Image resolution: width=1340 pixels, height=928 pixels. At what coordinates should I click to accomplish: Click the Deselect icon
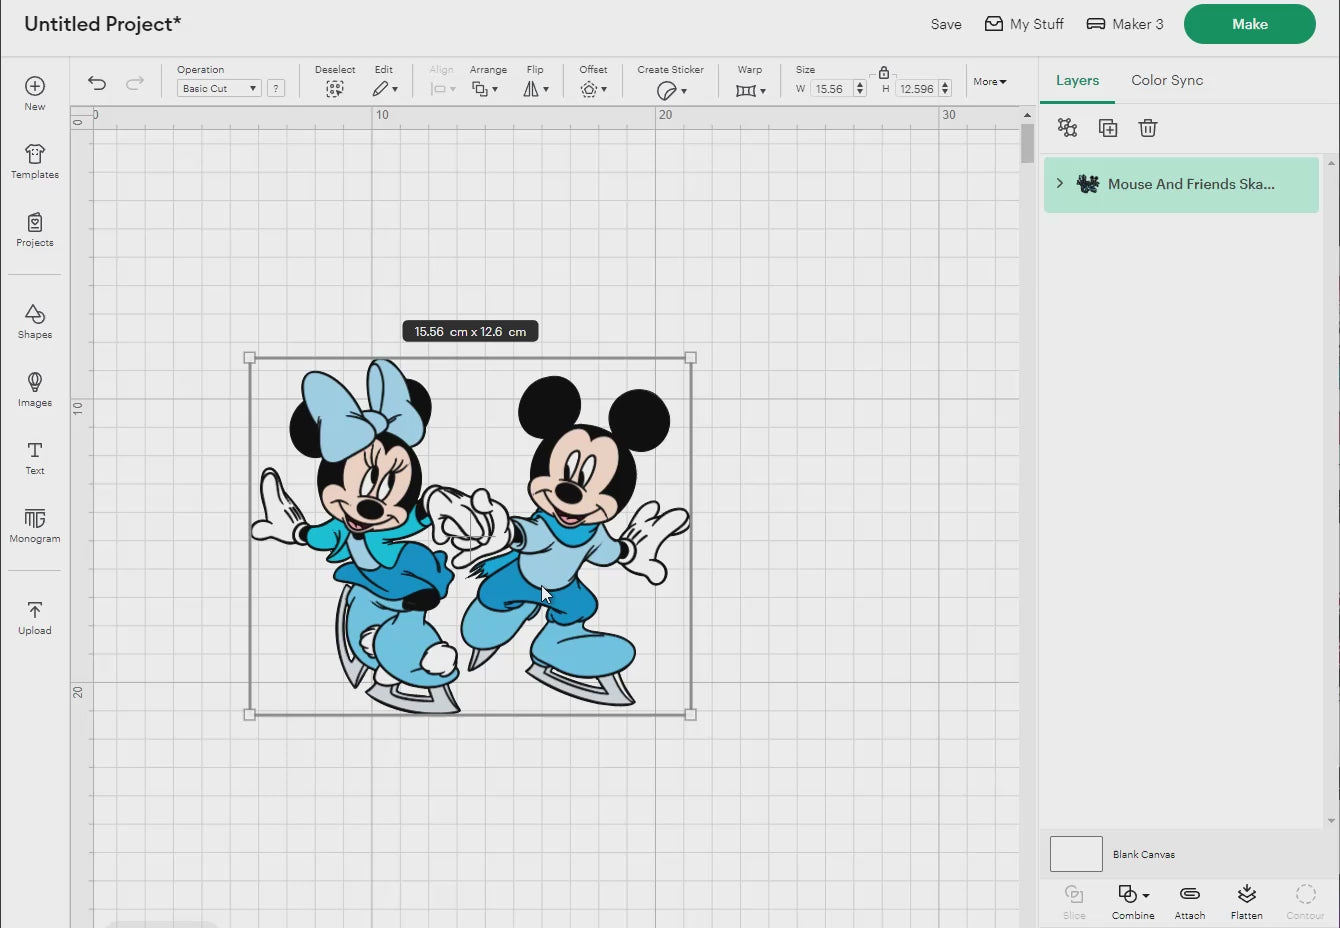(x=335, y=89)
